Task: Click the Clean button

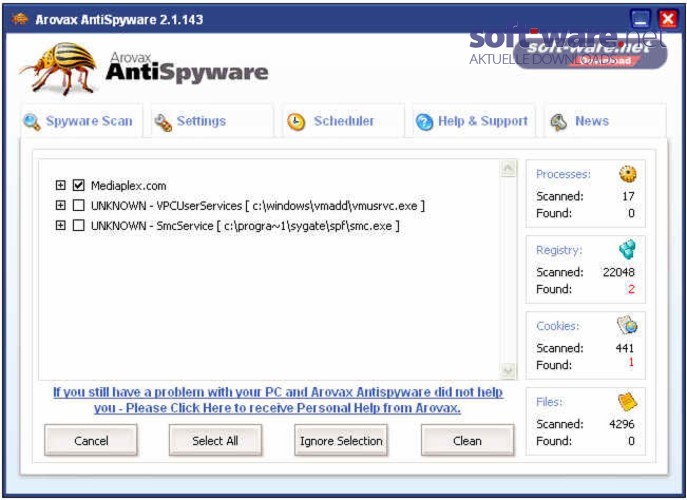Action: coord(467,440)
